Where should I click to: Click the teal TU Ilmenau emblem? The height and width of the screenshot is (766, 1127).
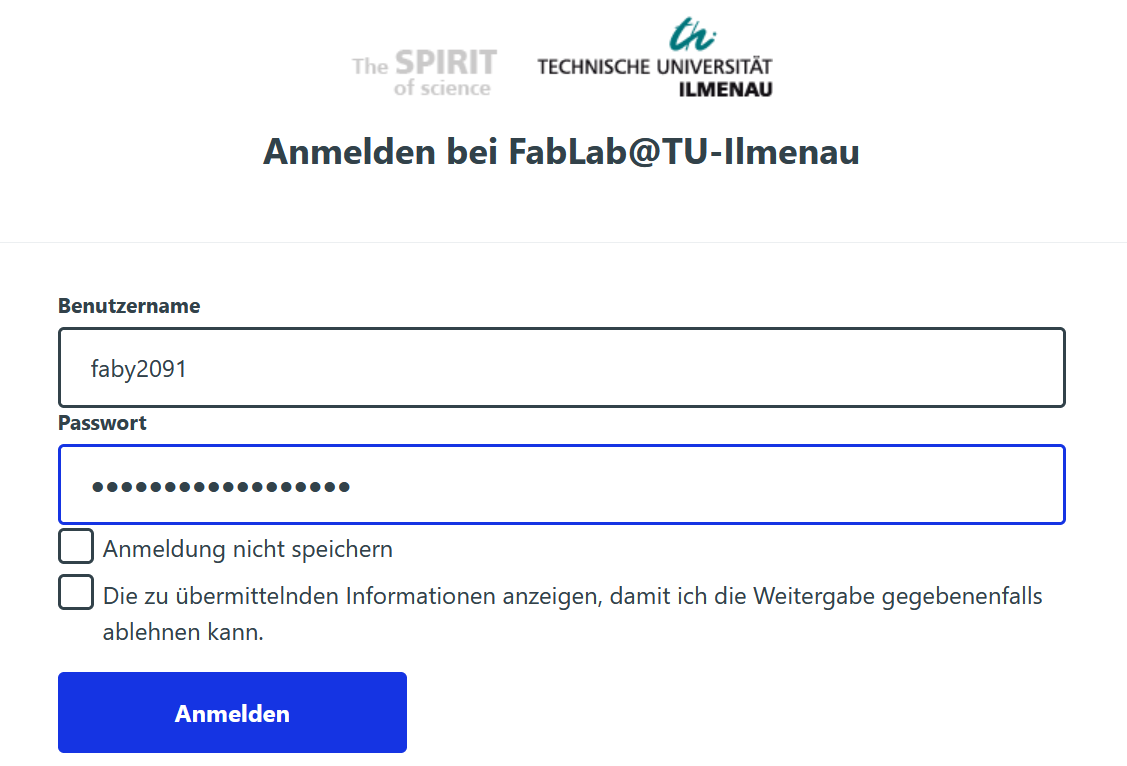(693, 35)
